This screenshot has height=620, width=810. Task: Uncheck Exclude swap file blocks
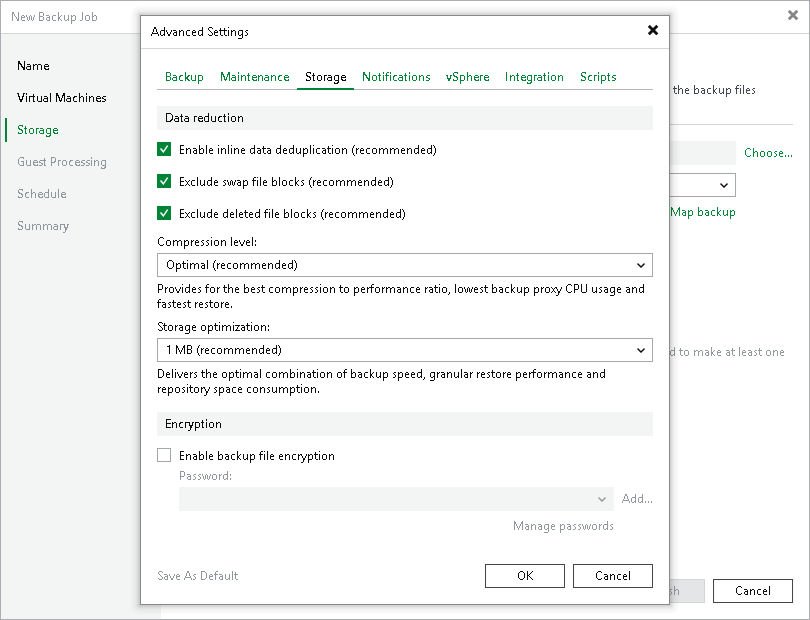point(165,181)
